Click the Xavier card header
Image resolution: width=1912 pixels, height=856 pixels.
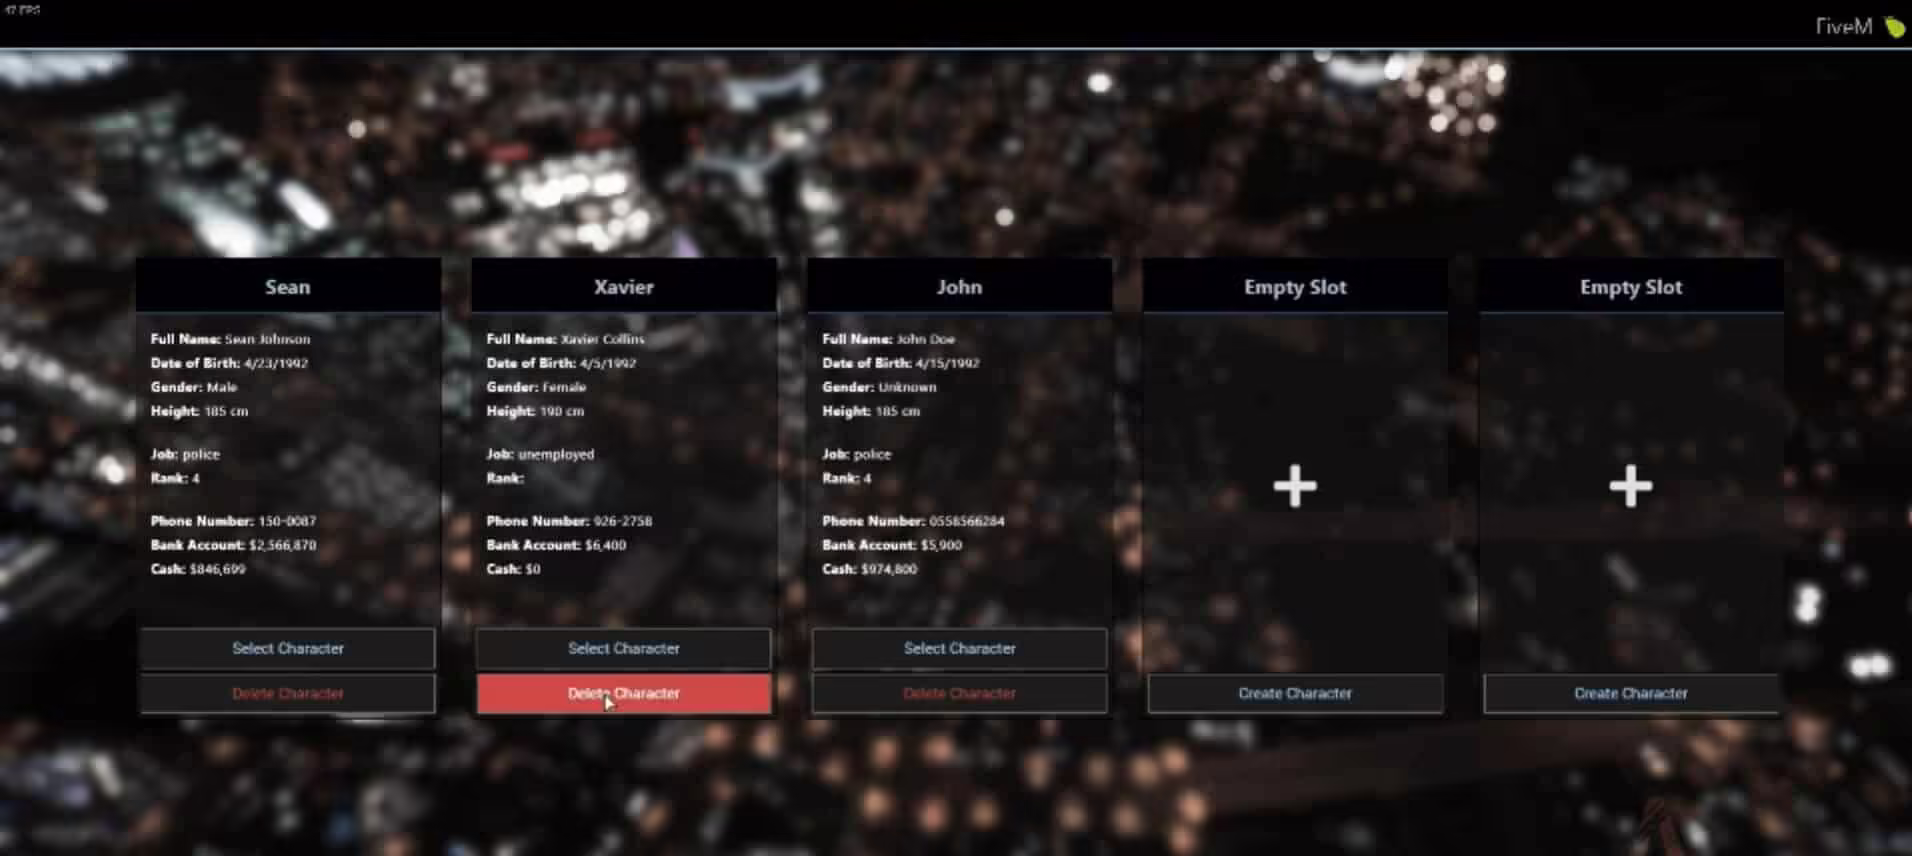pyautogui.click(x=624, y=286)
